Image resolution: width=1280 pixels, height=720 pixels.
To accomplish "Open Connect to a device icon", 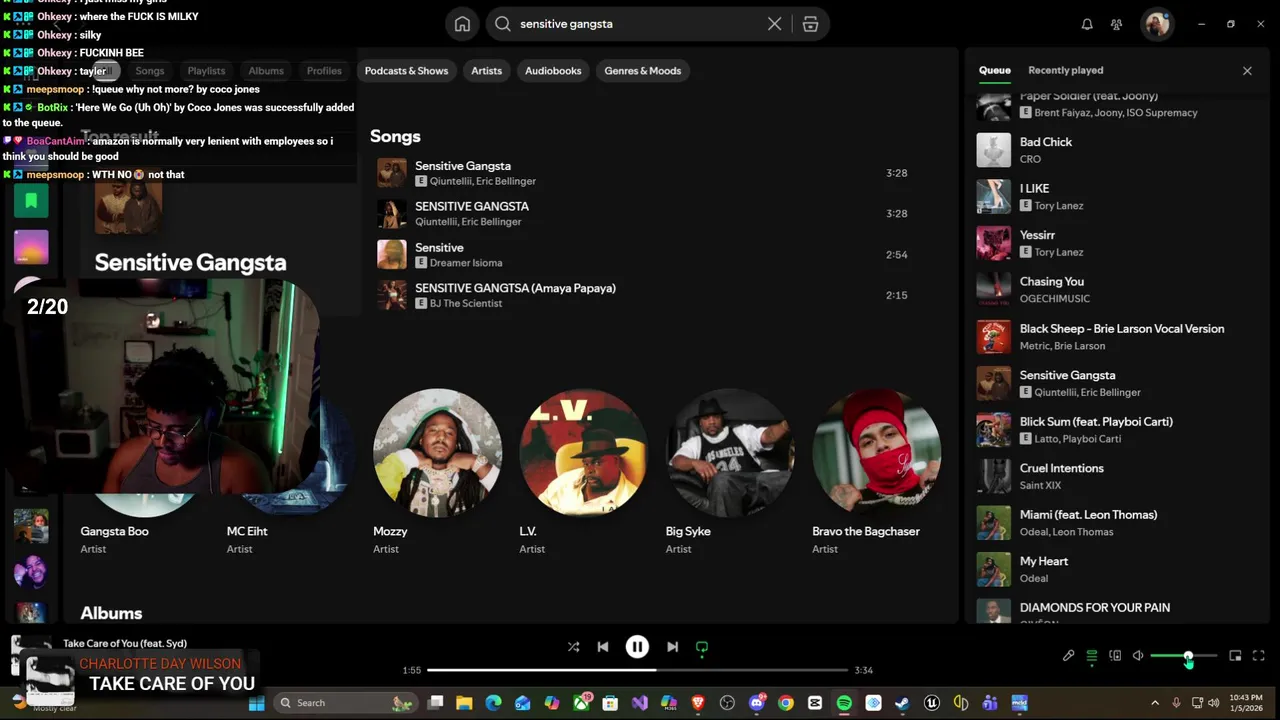I will tap(1115, 656).
